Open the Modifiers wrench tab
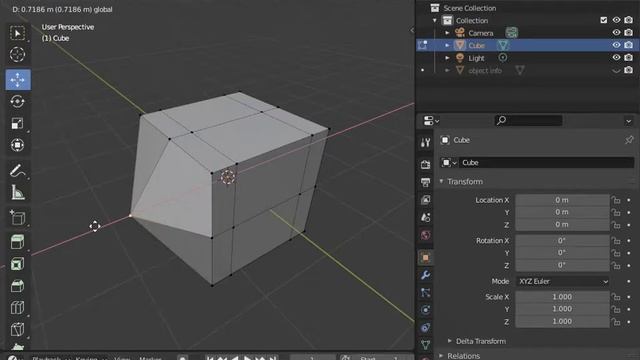Viewport: 640px width, 360px height. click(425, 275)
